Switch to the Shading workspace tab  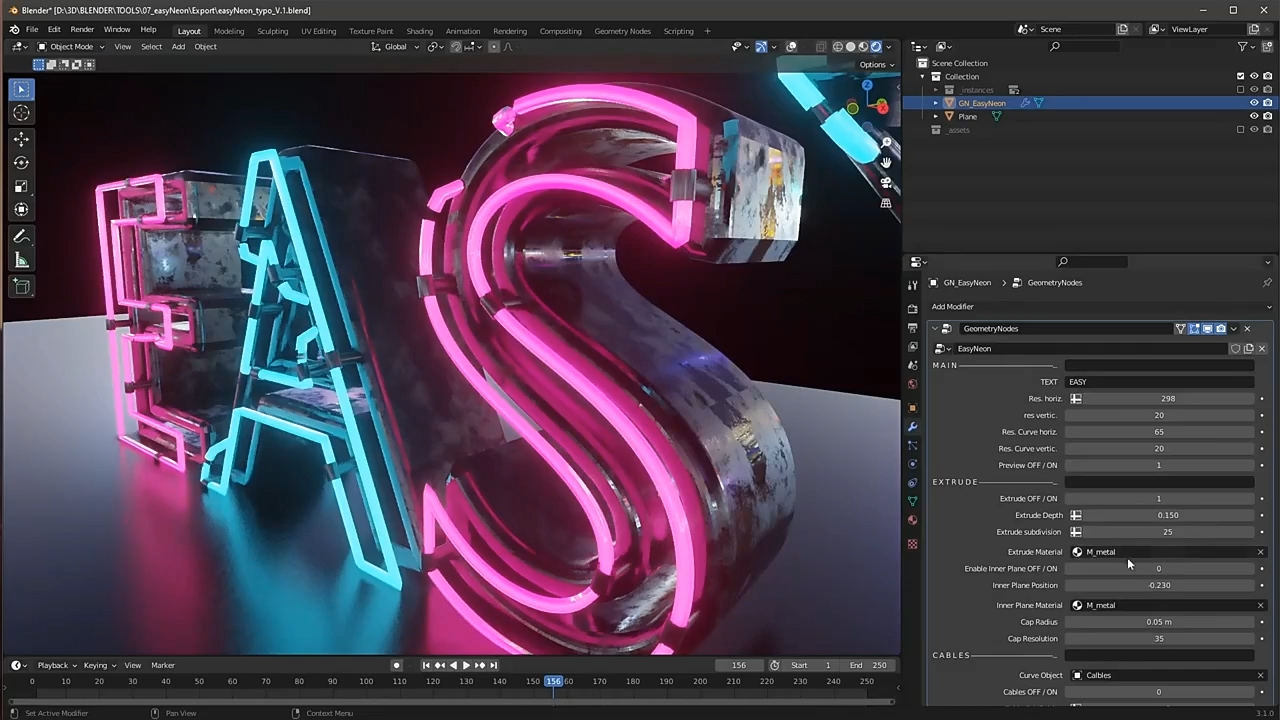(419, 31)
